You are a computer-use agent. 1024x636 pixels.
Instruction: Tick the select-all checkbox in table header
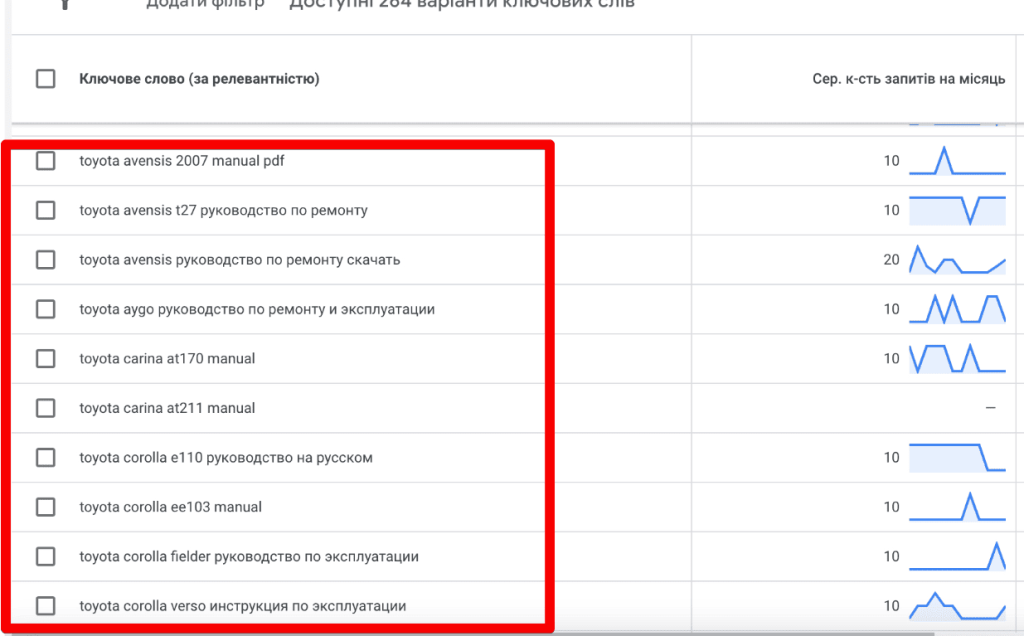[x=45, y=79]
